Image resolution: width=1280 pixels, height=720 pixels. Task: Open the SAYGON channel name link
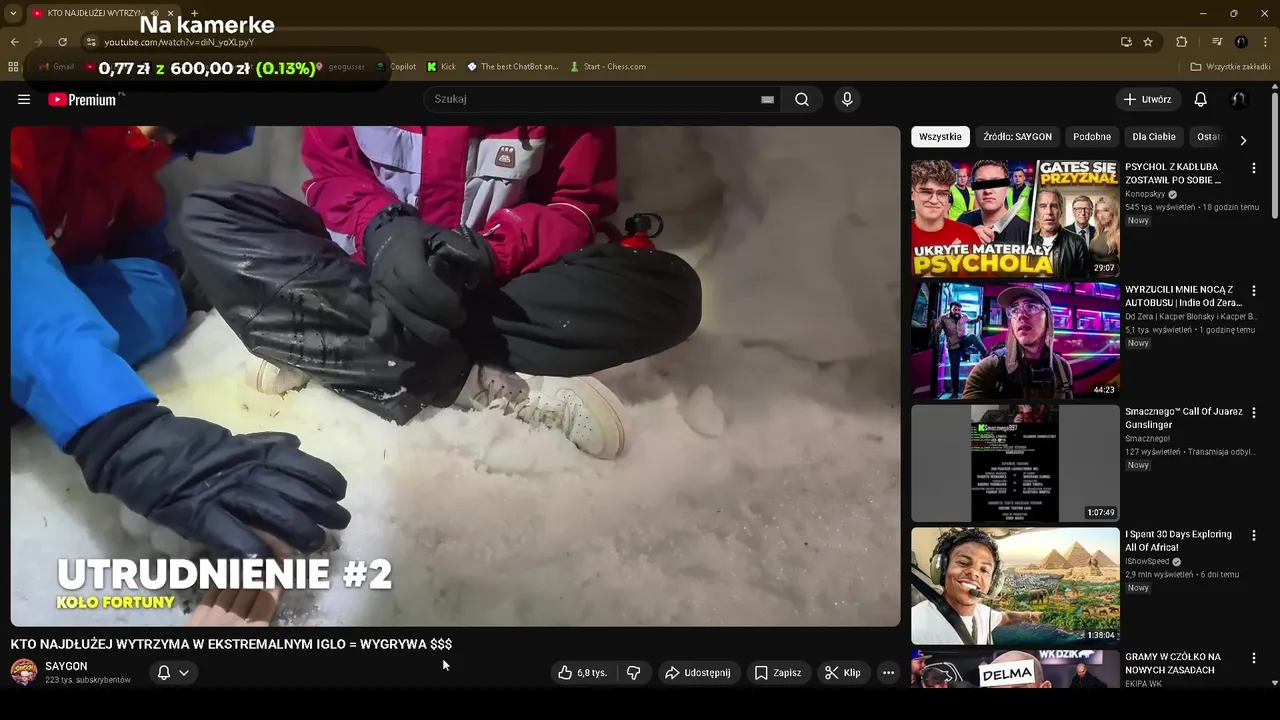[66, 666]
